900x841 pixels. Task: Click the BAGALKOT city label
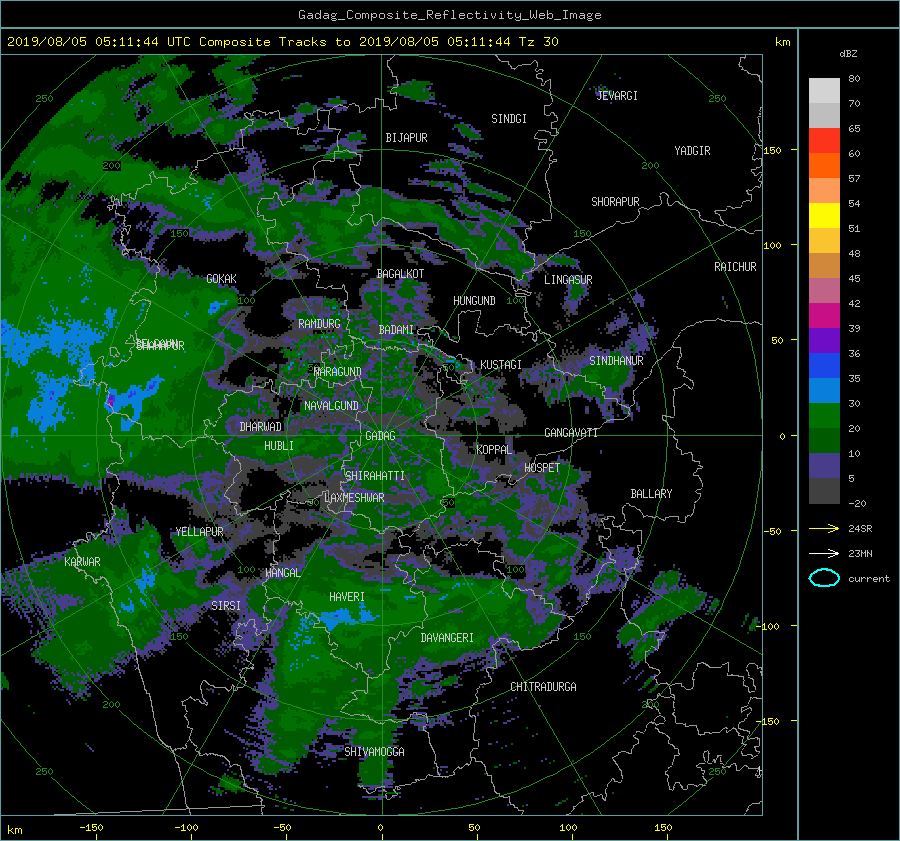pos(400,274)
